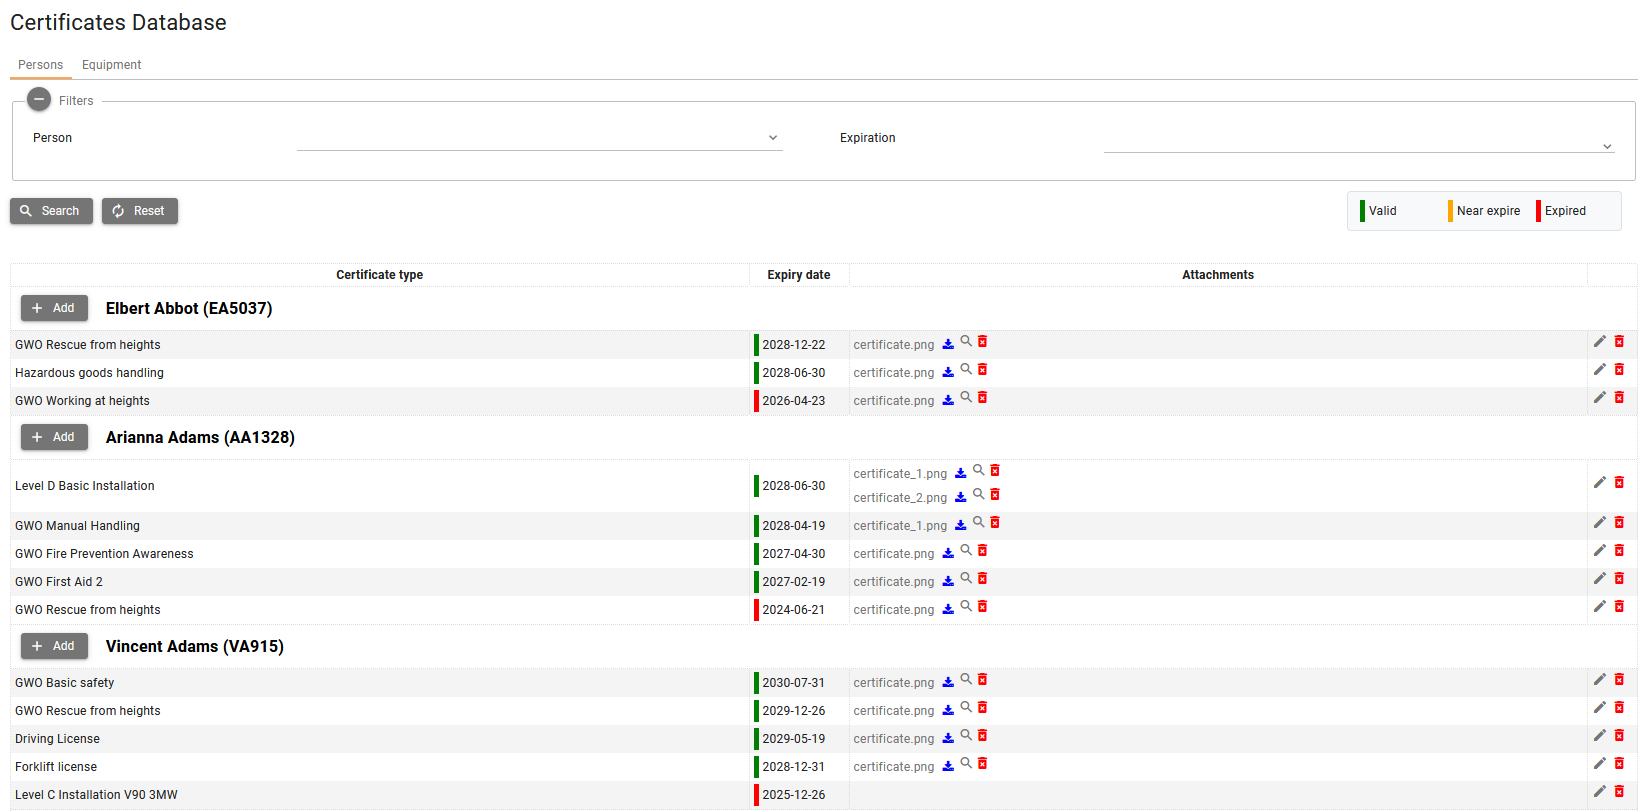The height and width of the screenshot is (812, 1642).
Task: Edit the GWO Working at heights certificate
Action: pos(1600,398)
